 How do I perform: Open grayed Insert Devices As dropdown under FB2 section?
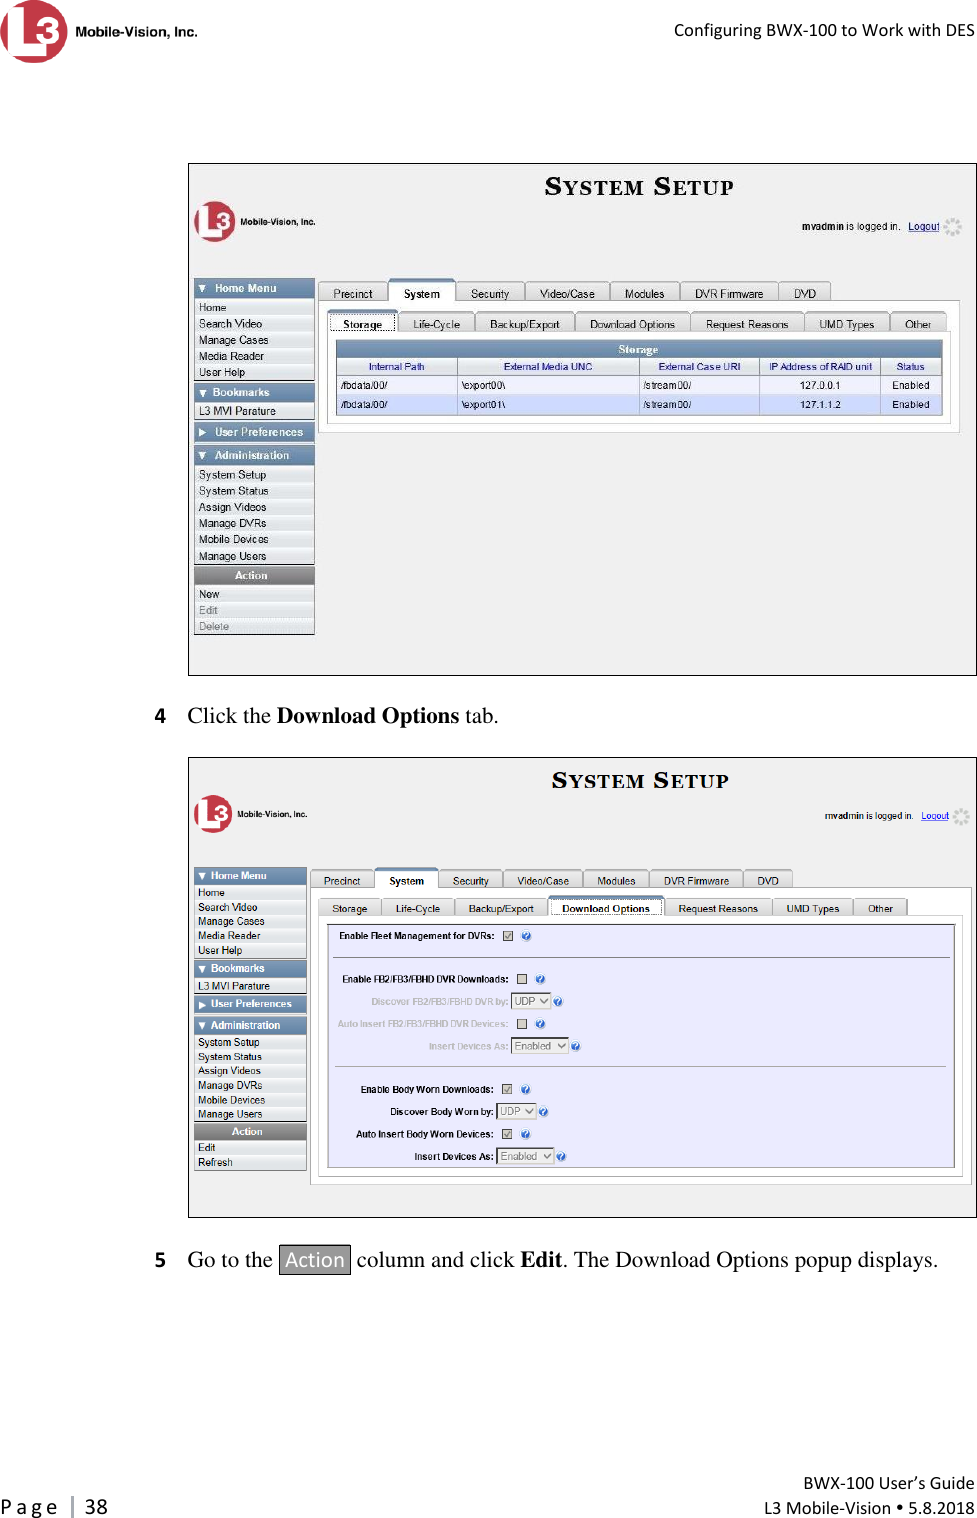click(540, 1046)
